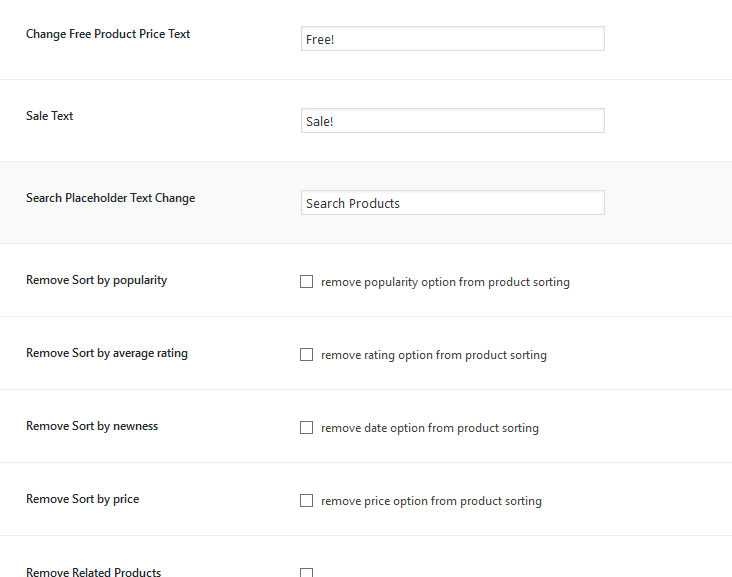Click the Search Placeholder Text input field
The height and width of the screenshot is (577, 732).
coord(452,203)
